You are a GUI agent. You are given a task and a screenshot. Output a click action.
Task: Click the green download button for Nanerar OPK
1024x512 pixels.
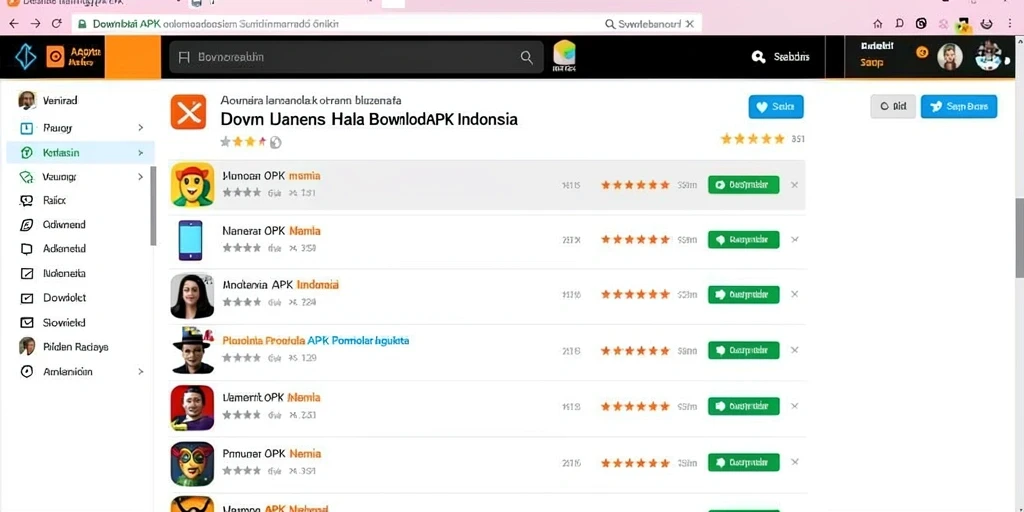click(x=743, y=240)
